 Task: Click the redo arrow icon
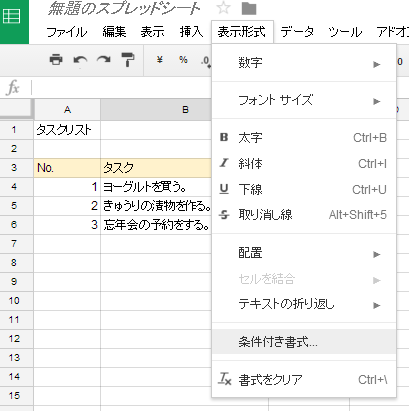pyautogui.click(x=104, y=60)
